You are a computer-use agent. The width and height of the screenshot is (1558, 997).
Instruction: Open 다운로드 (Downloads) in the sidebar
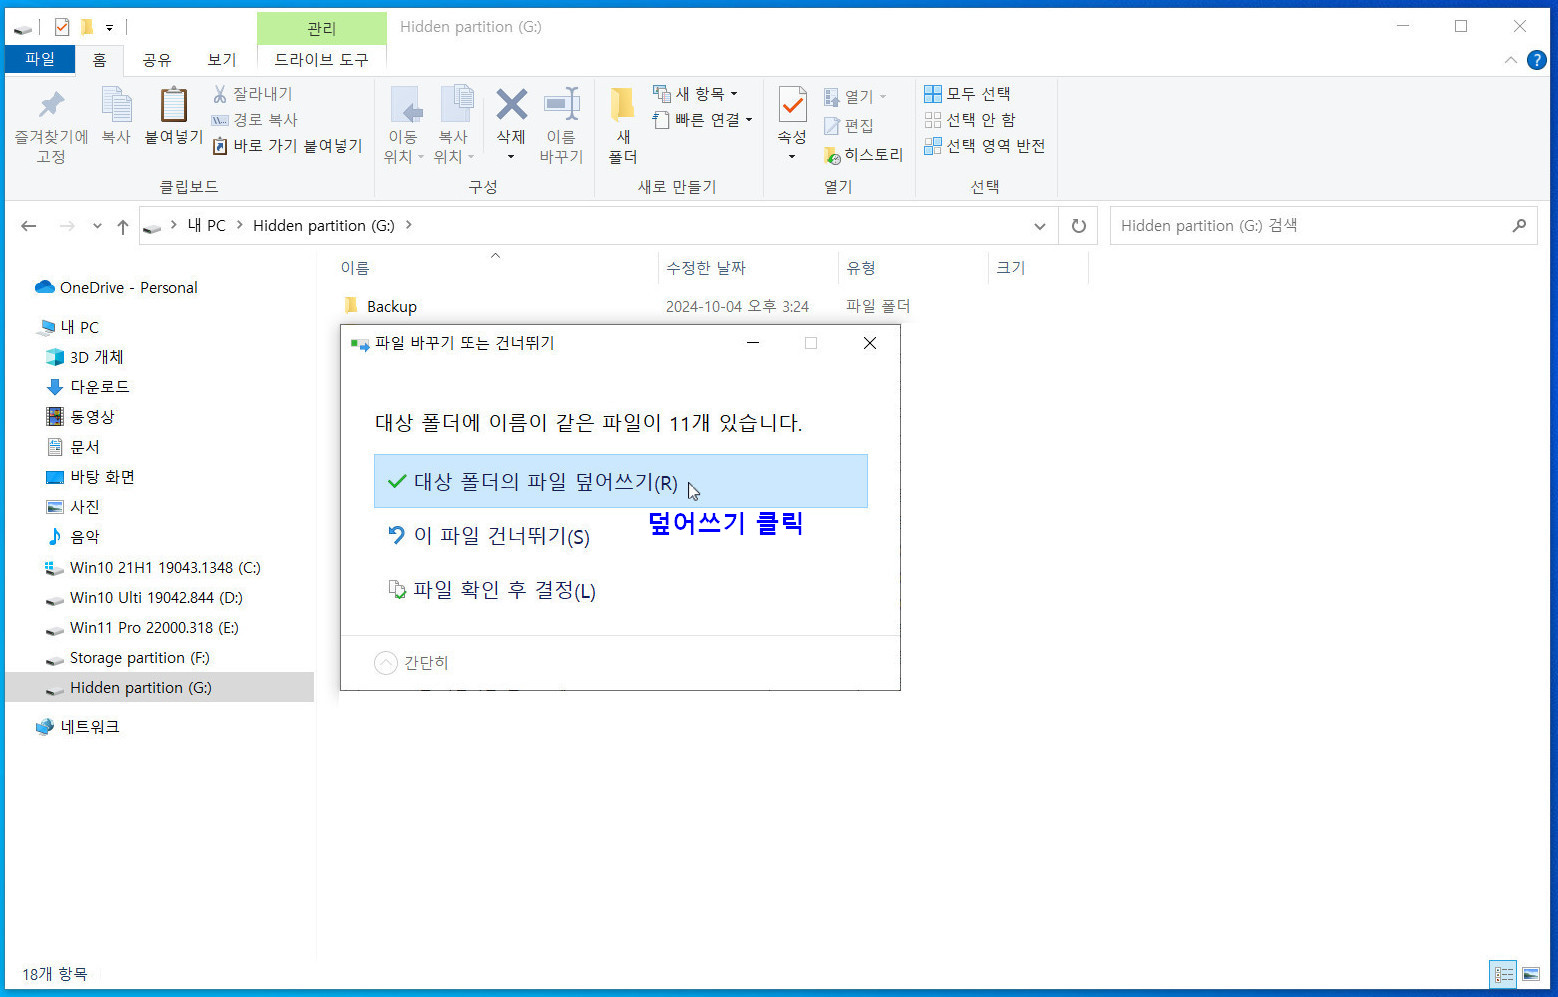pos(99,387)
